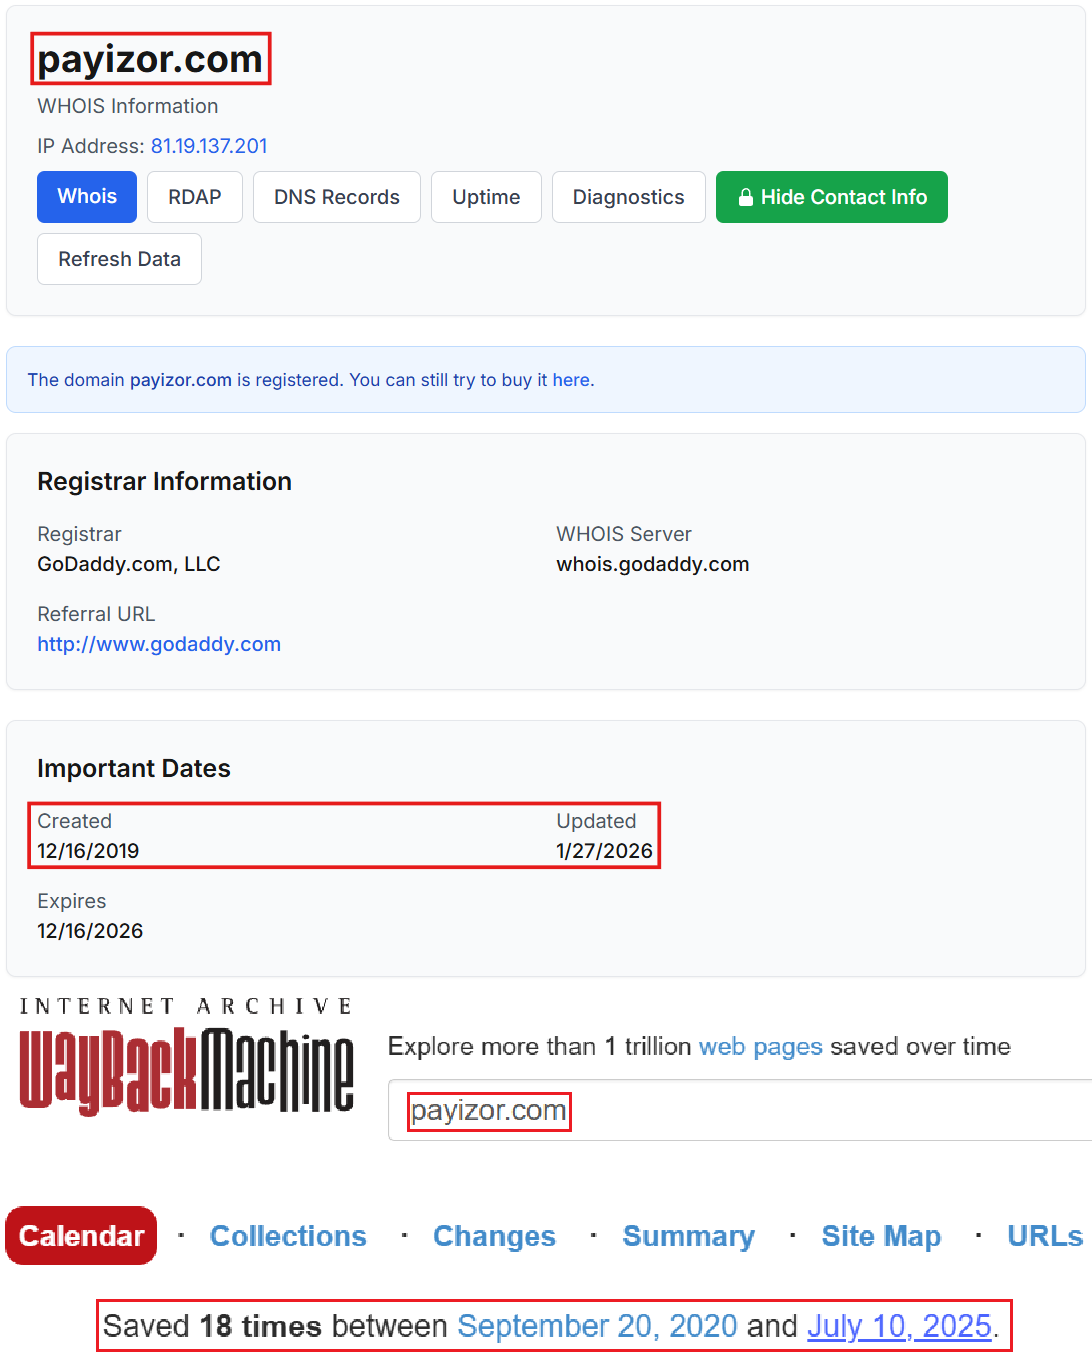Select the Diagnostics tab
Image resolution: width=1092 pixels, height=1361 pixels.
[x=628, y=197]
